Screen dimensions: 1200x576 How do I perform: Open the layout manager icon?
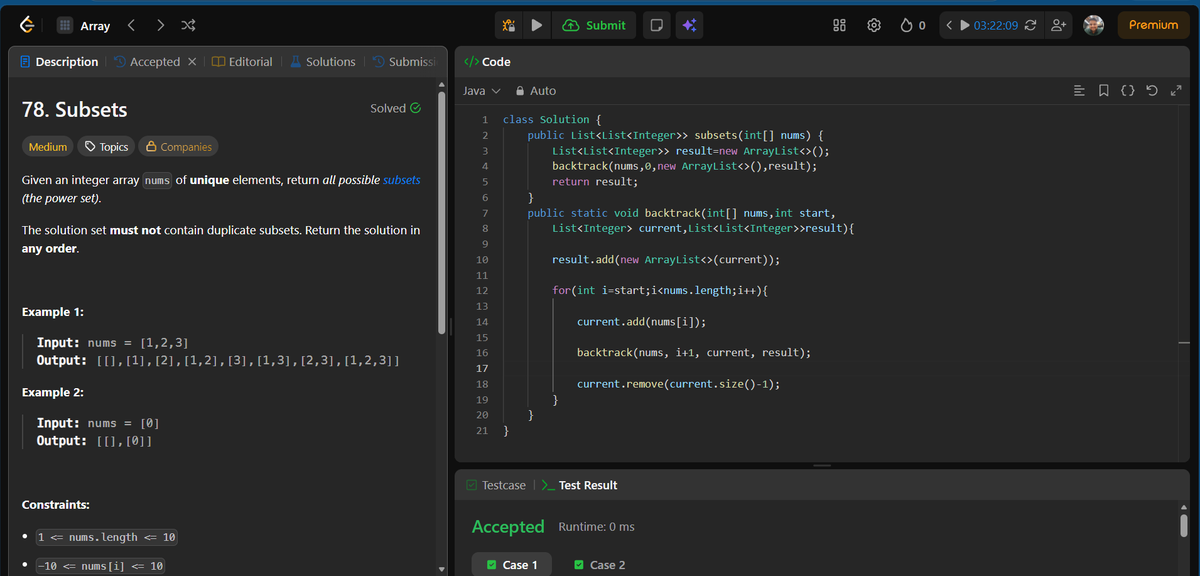pos(840,25)
